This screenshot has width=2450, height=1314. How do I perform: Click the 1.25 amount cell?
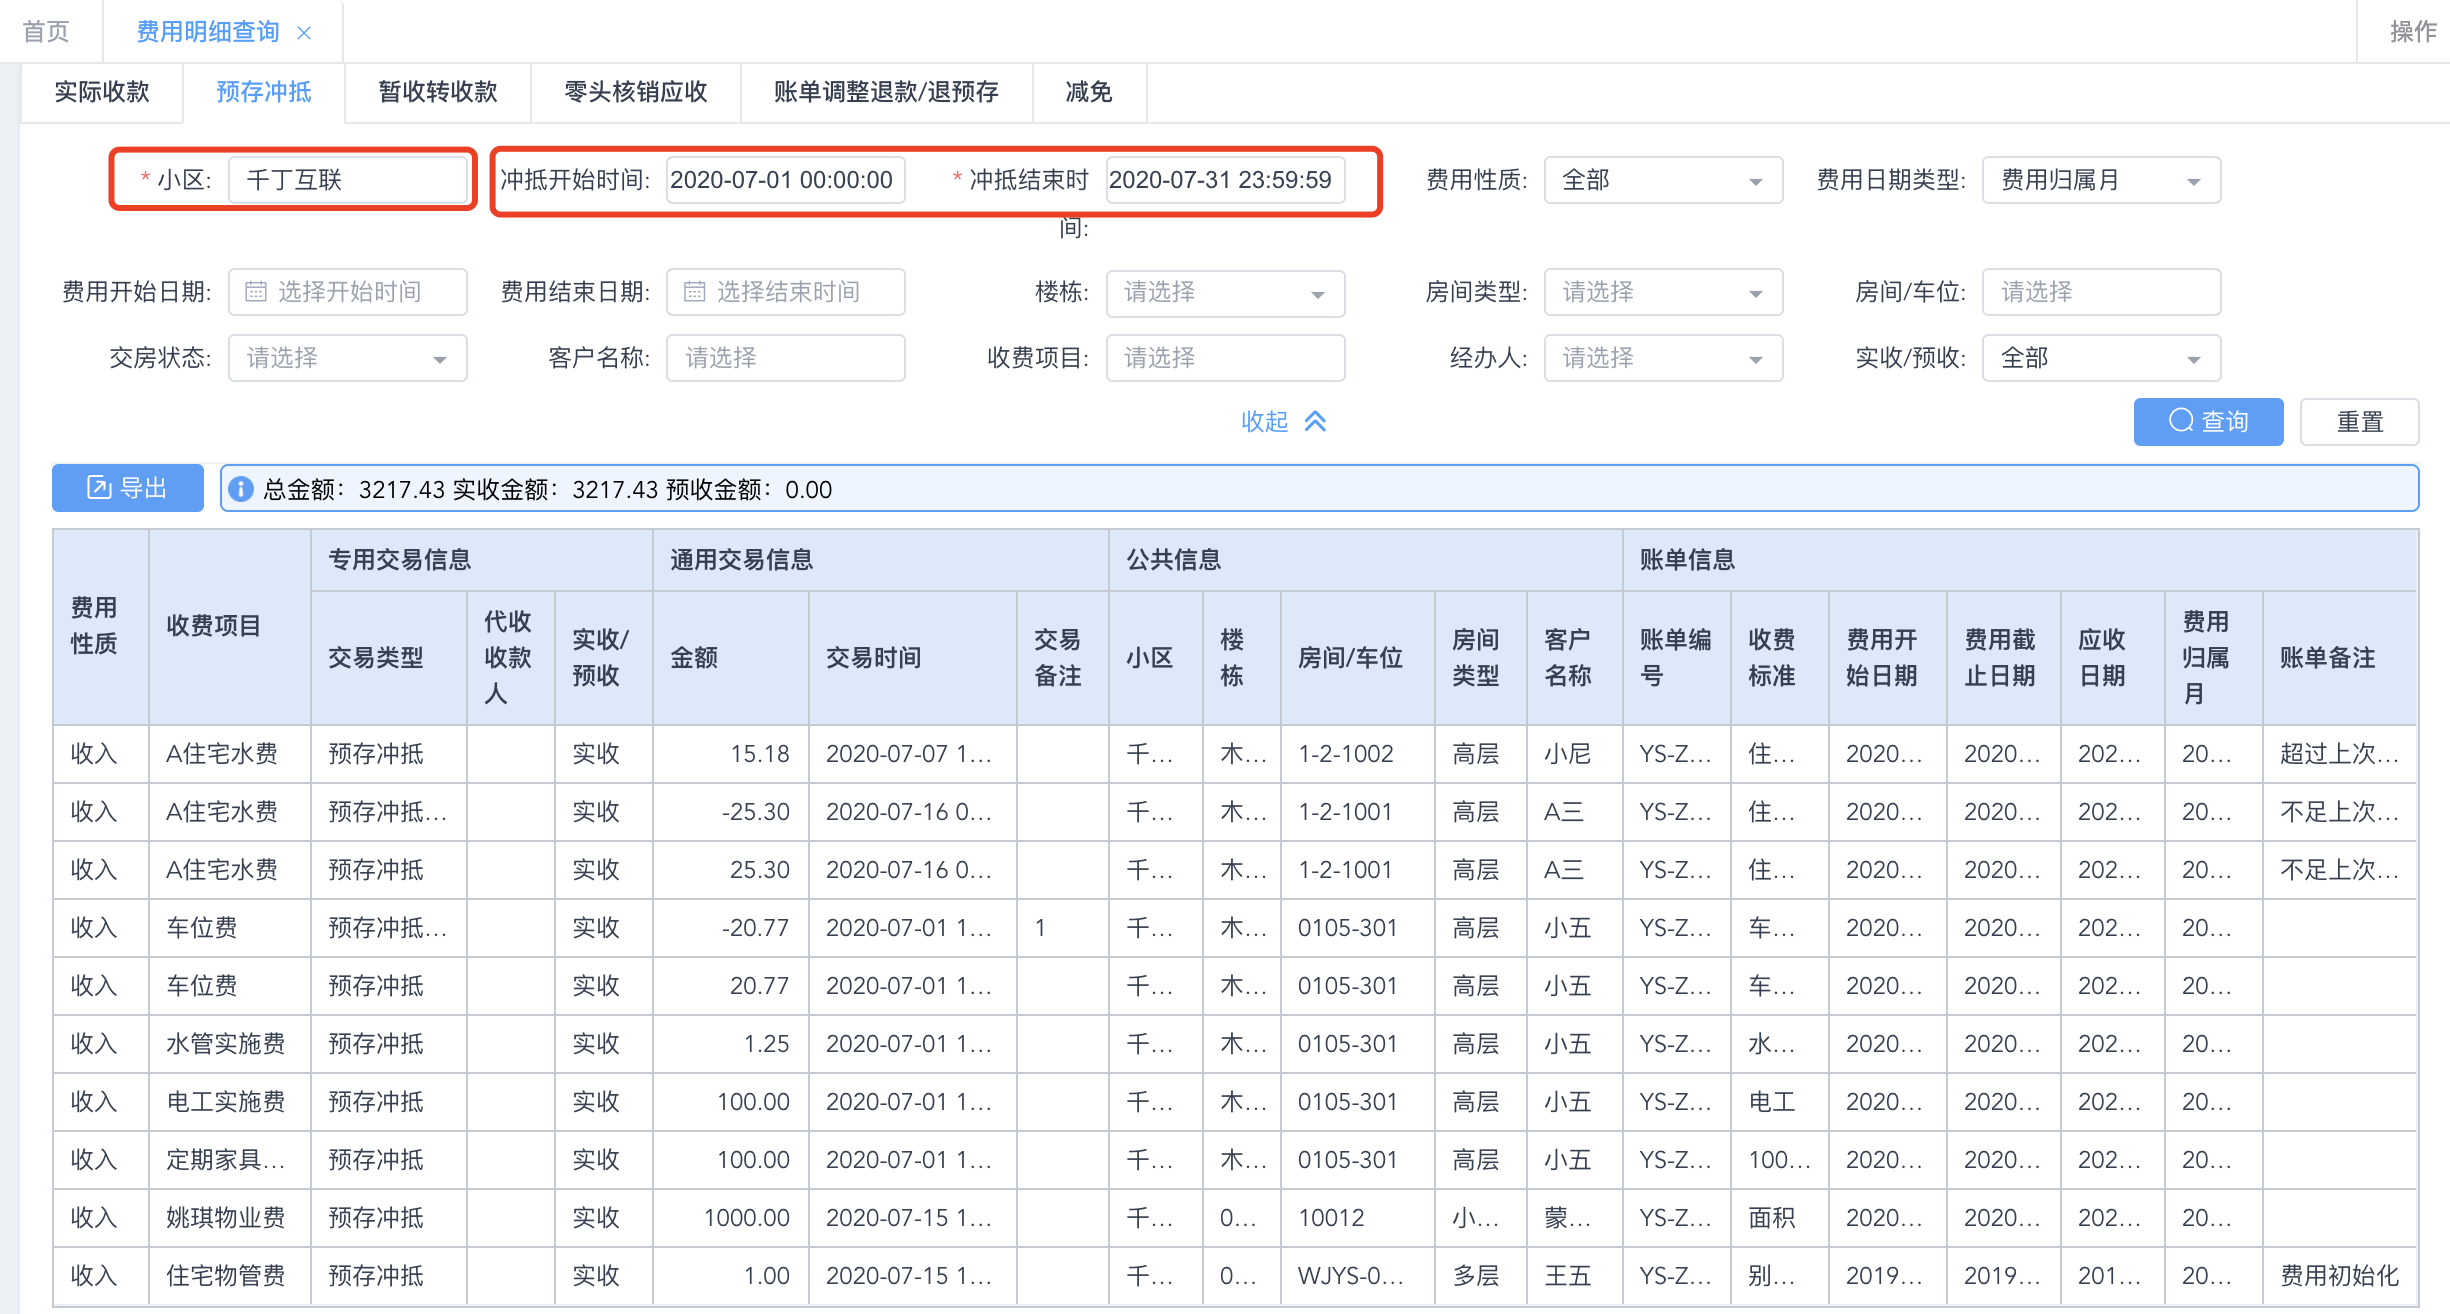click(731, 1044)
